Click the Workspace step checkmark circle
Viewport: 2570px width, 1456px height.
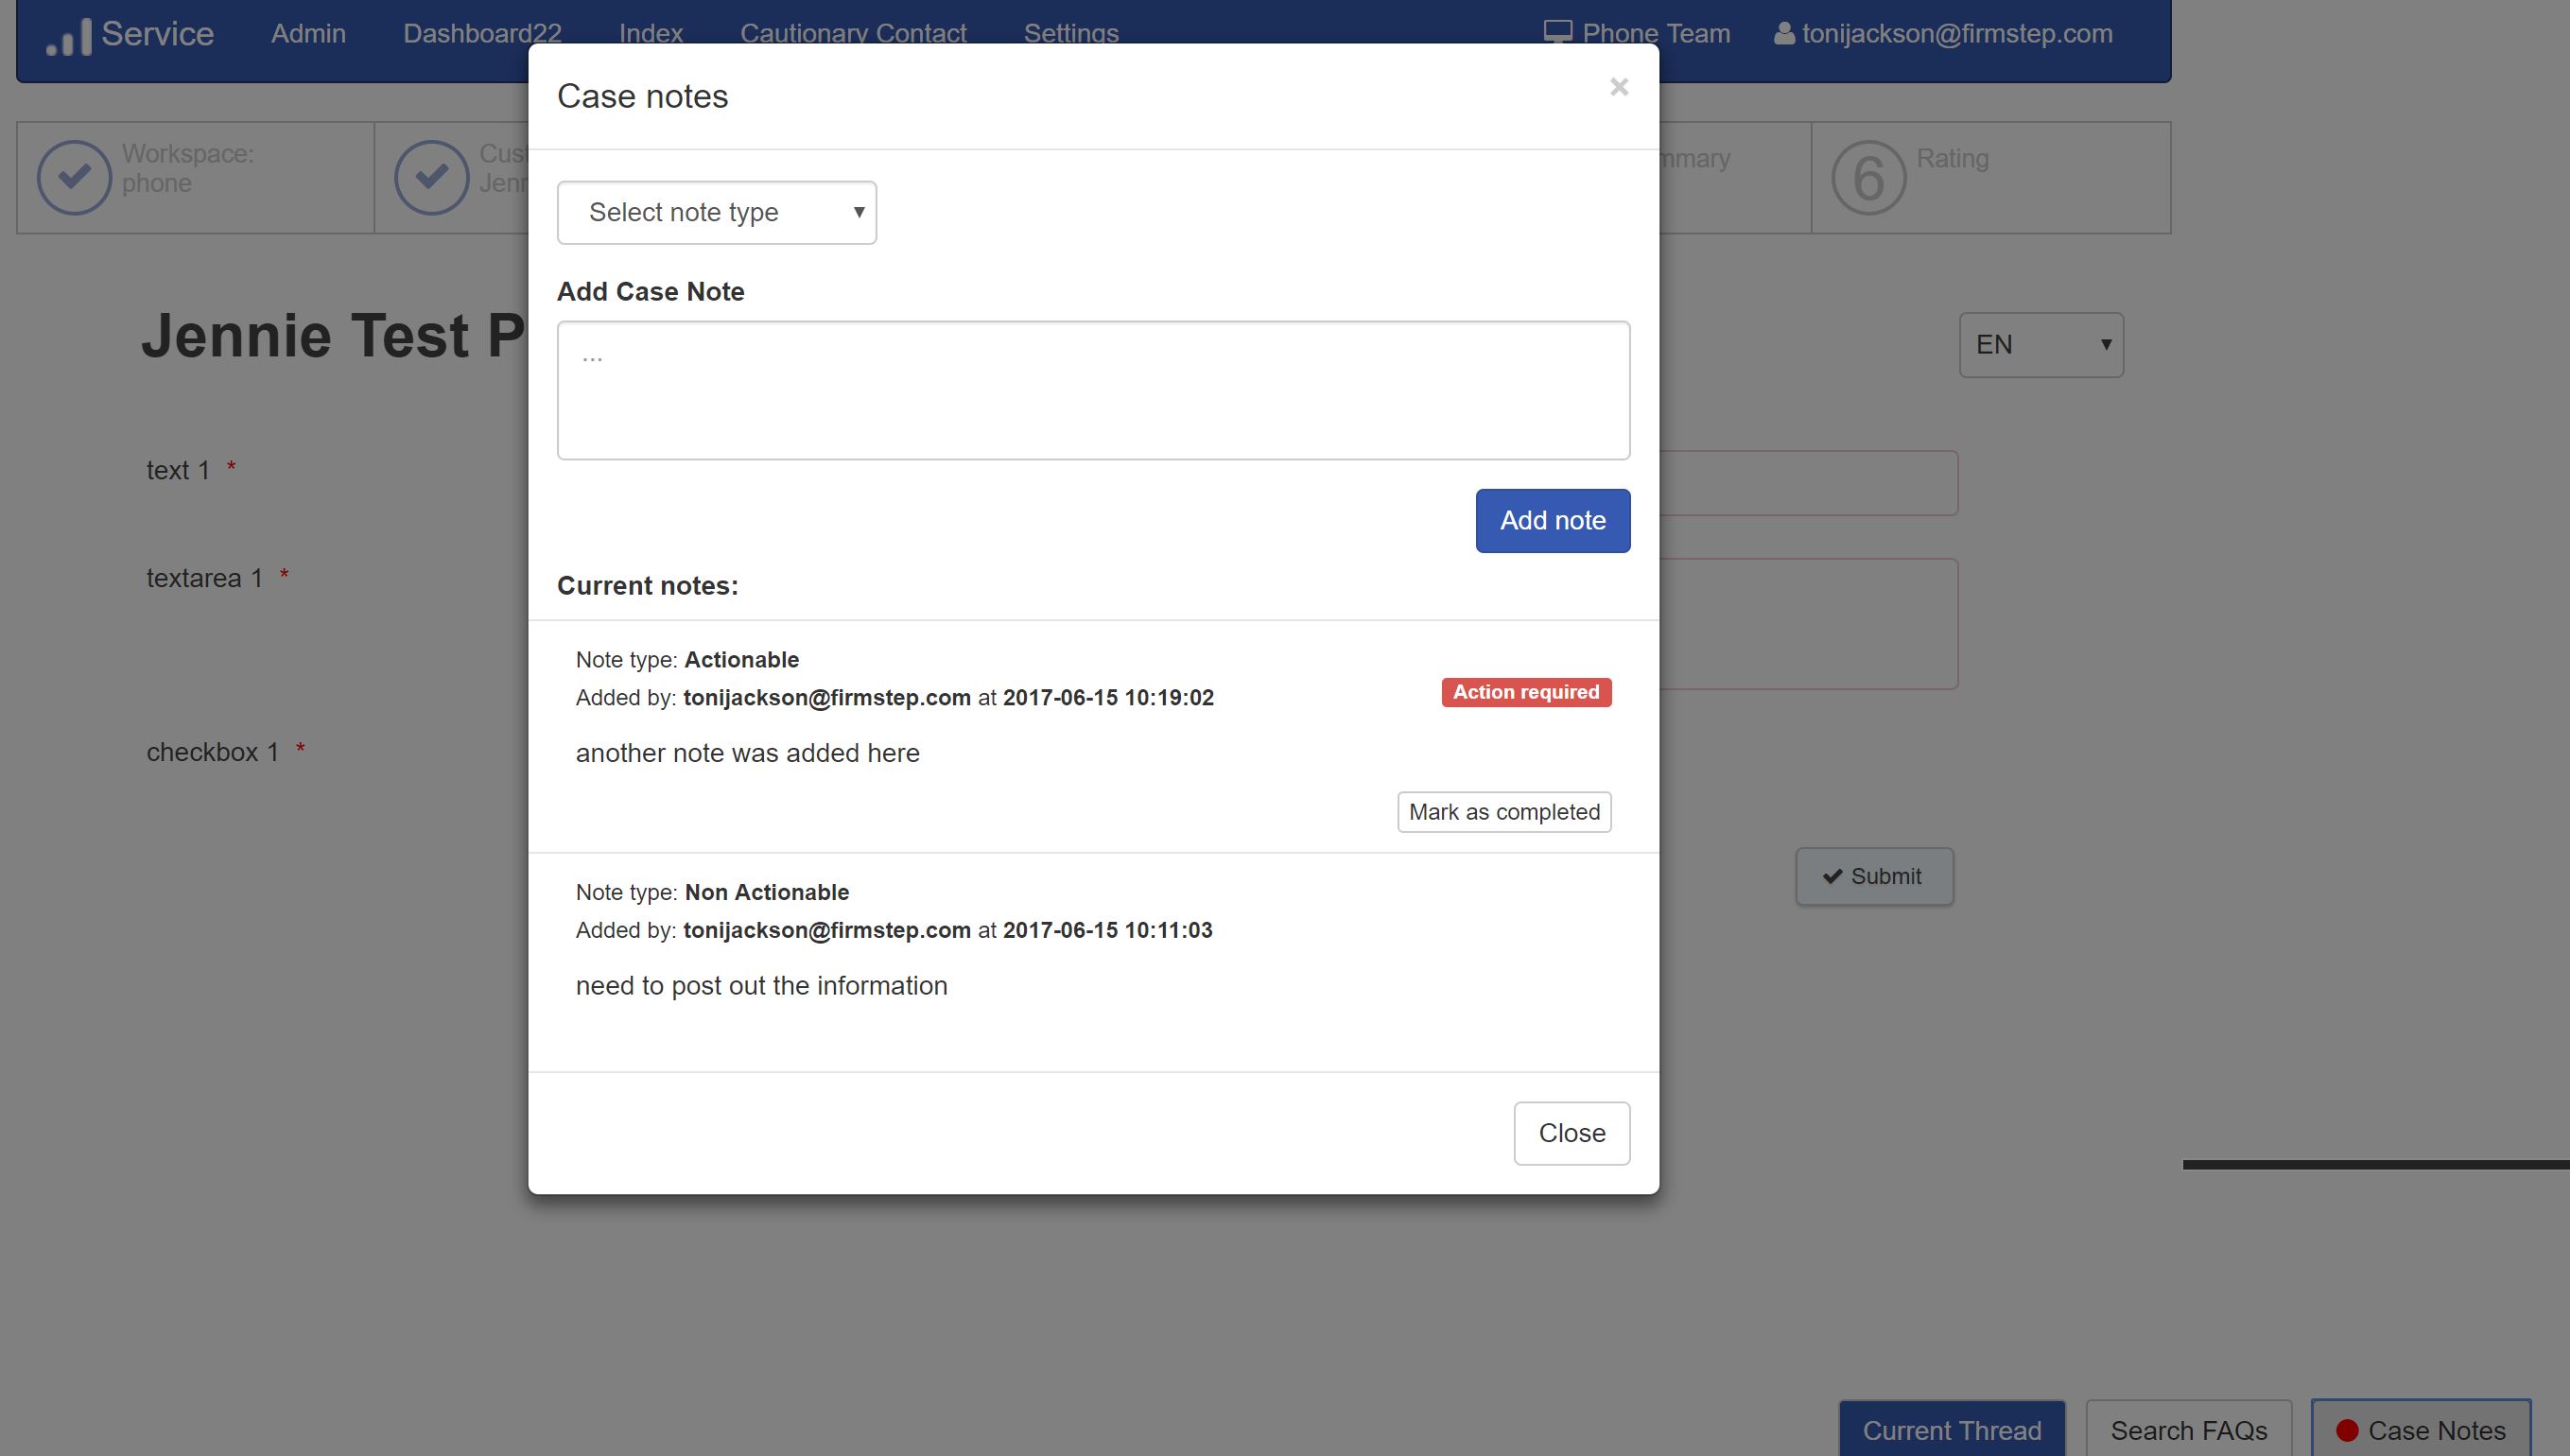[74, 177]
